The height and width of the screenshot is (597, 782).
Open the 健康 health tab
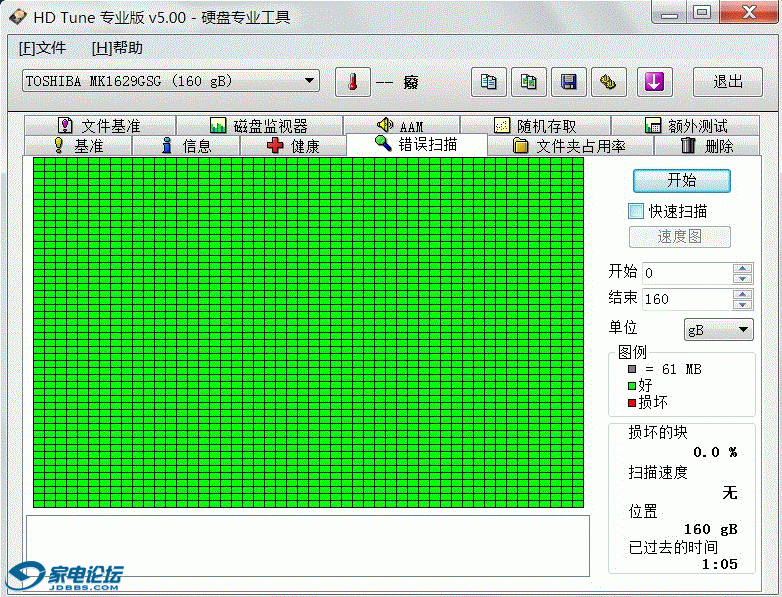(293, 146)
